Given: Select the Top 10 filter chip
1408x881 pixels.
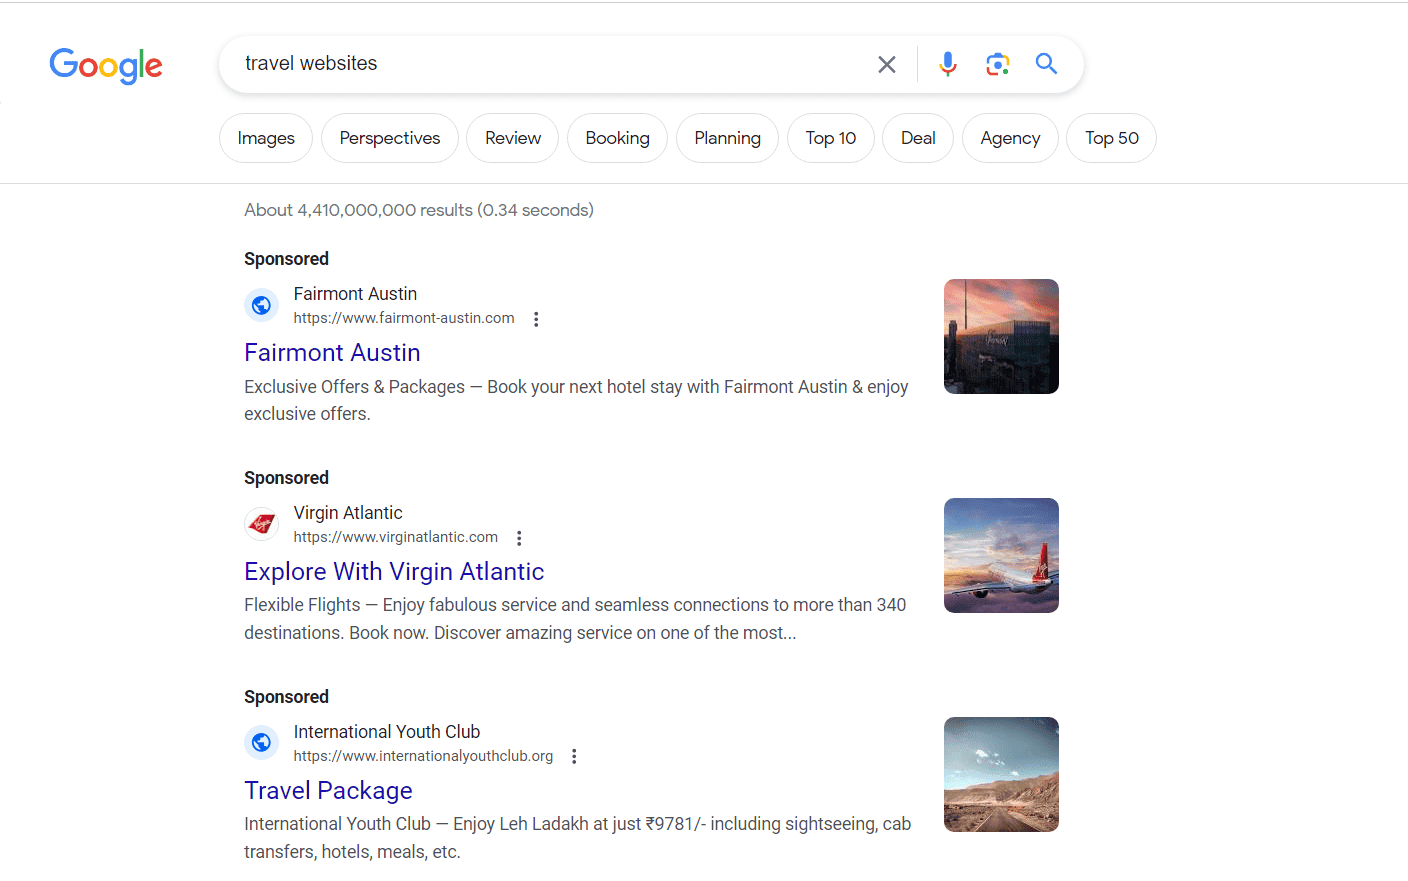Looking at the screenshot, I should point(831,138).
